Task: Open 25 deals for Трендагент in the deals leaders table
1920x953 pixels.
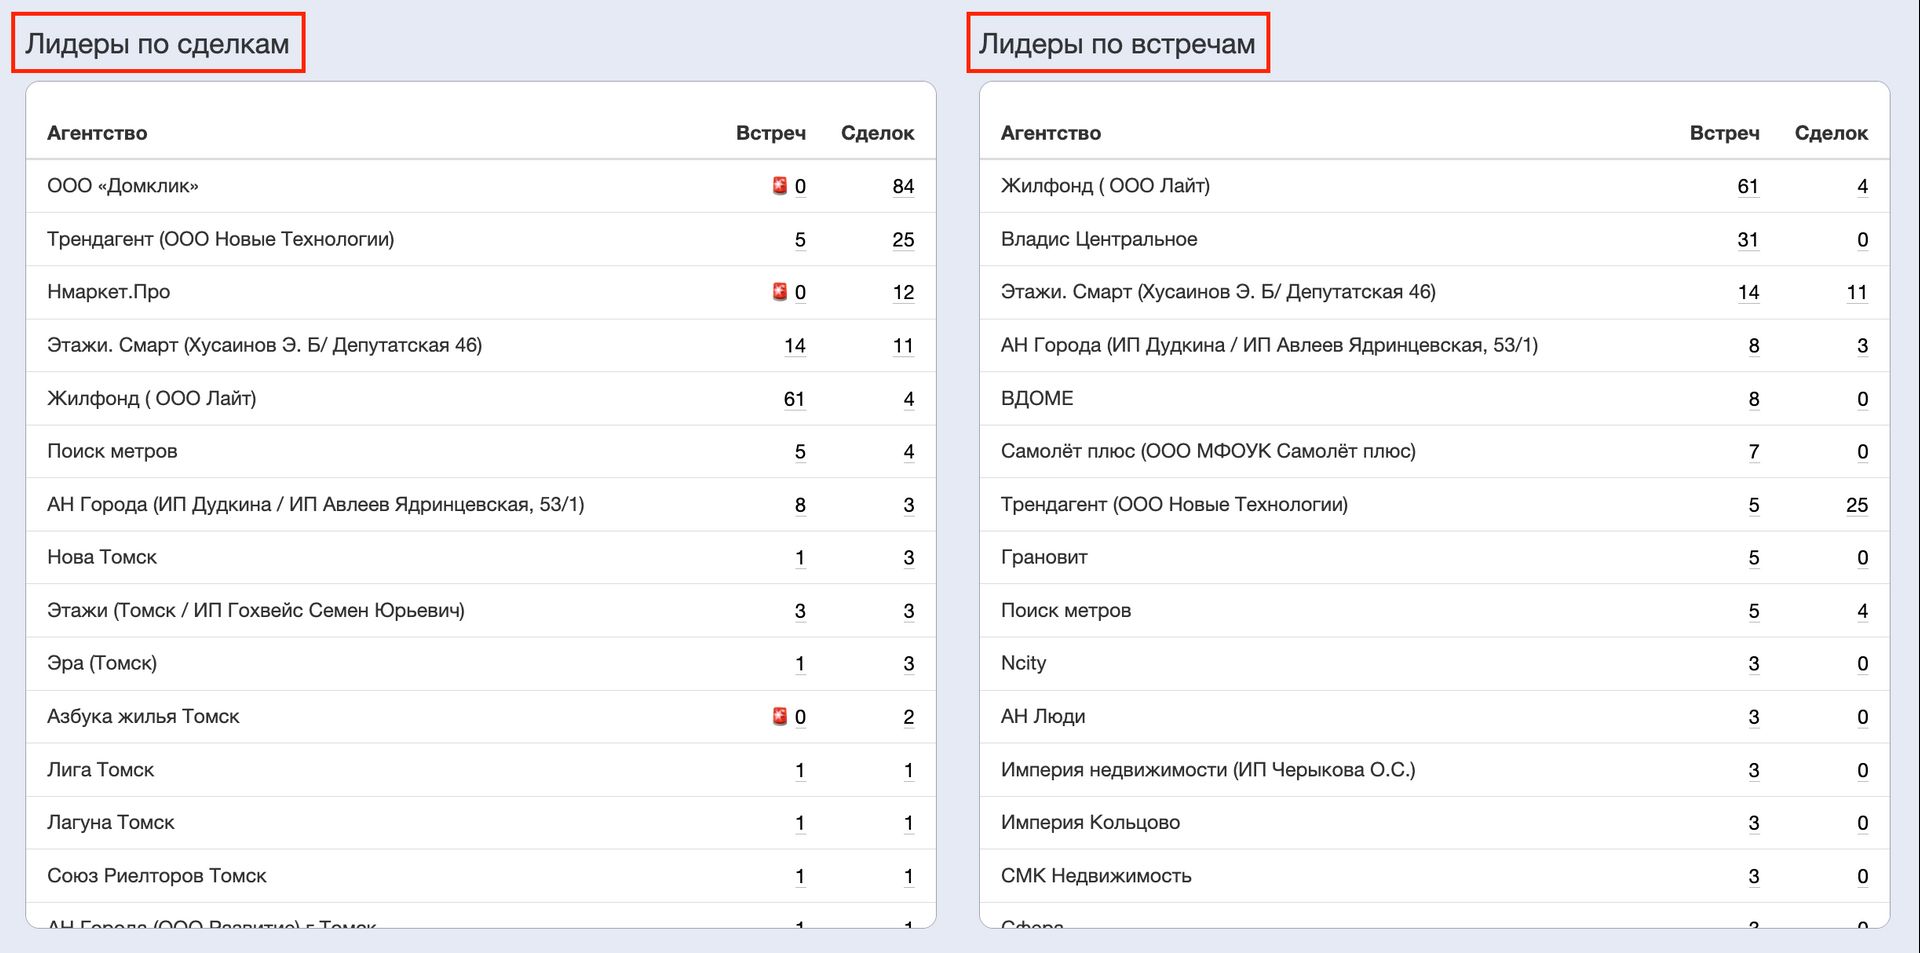Action: tap(903, 239)
